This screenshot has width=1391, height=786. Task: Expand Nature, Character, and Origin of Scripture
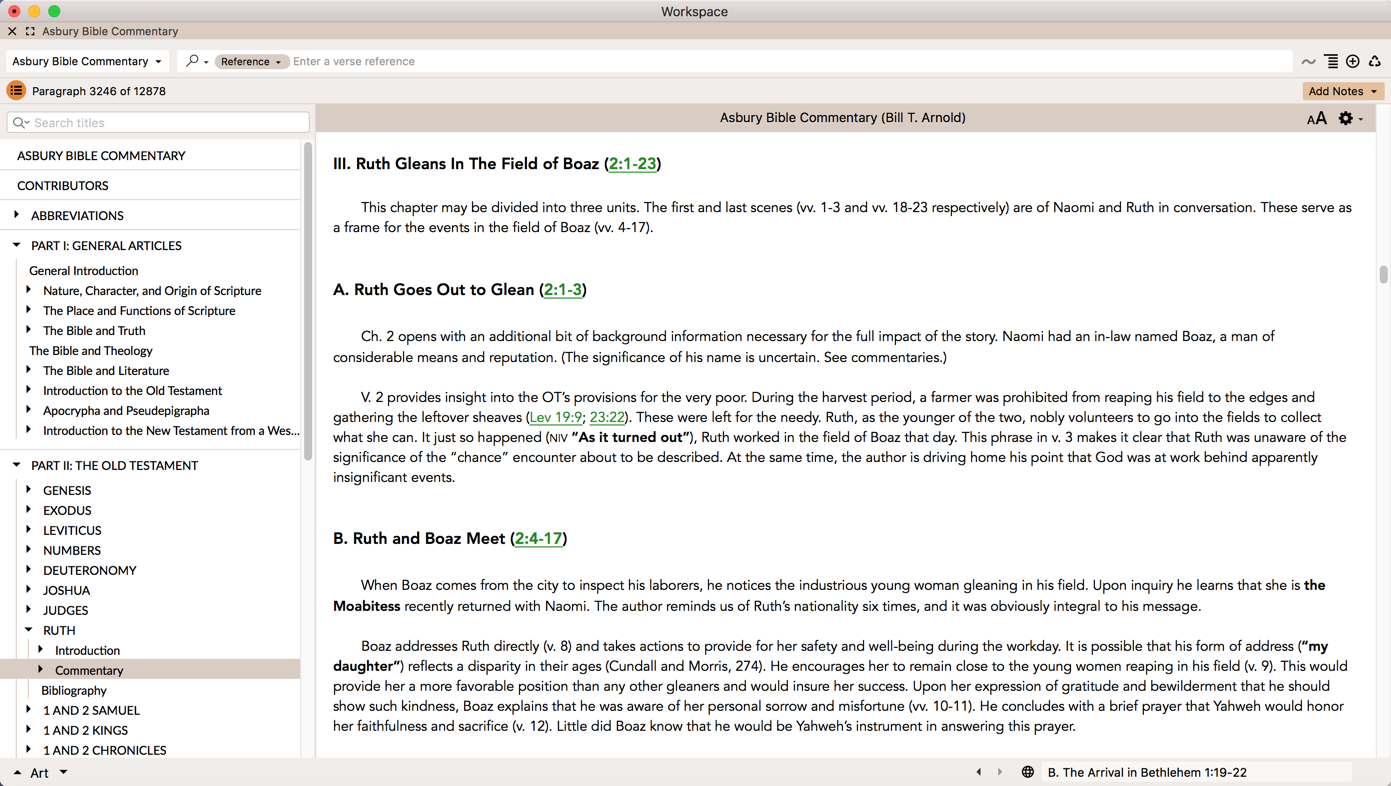(x=29, y=290)
